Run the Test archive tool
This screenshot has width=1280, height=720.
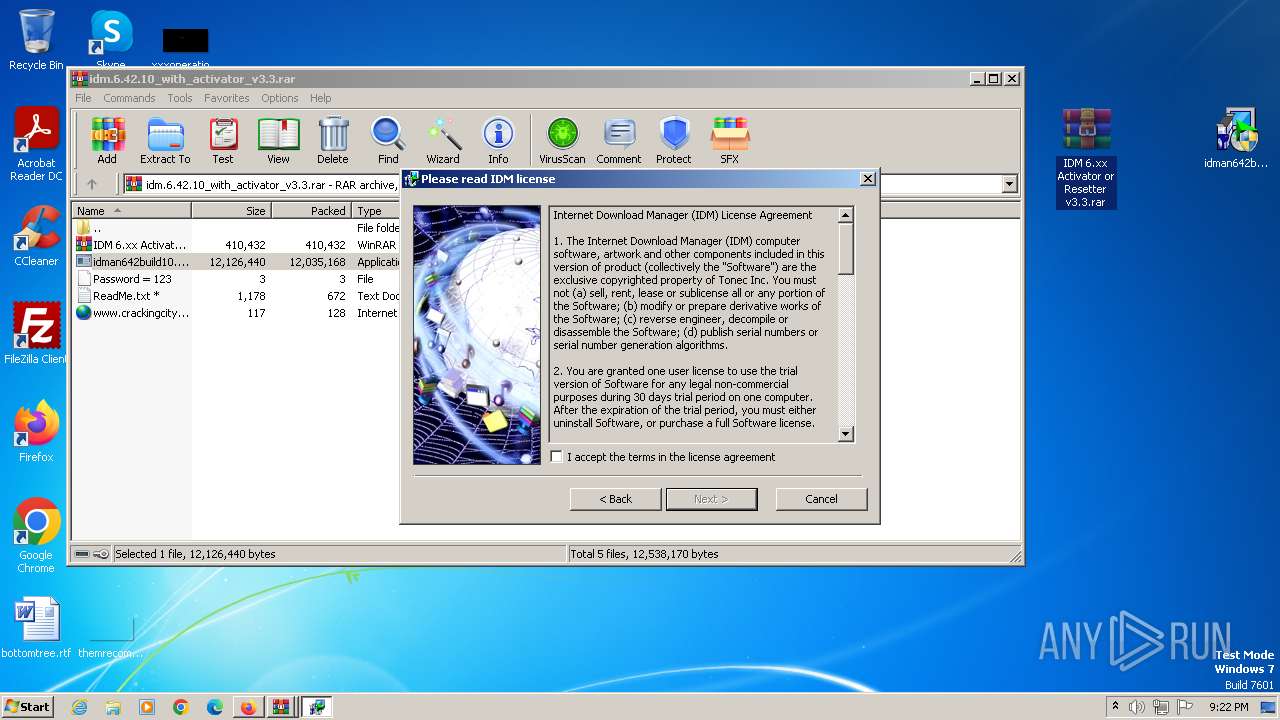tap(223, 140)
